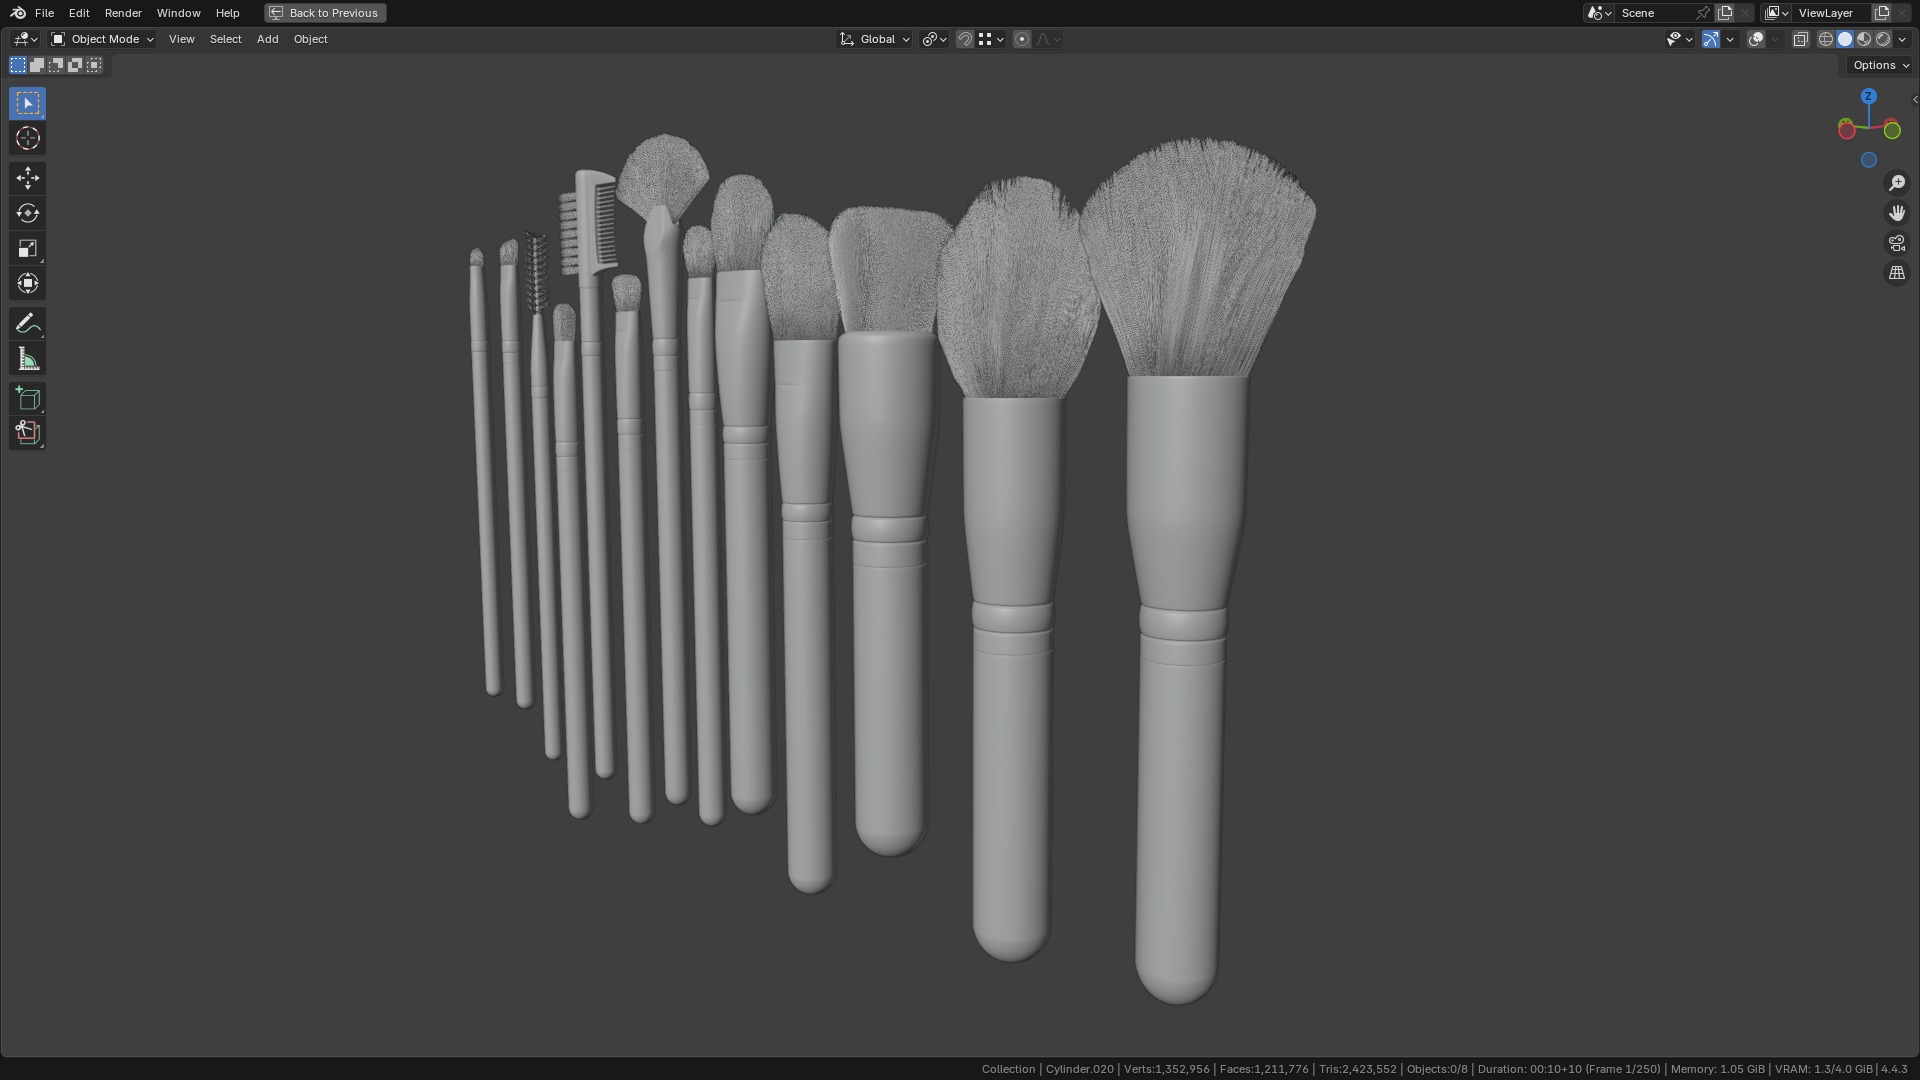This screenshot has width=1920, height=1080.
Task: Click the Z axis on navigation gizmo
Action: (1869, 96)
